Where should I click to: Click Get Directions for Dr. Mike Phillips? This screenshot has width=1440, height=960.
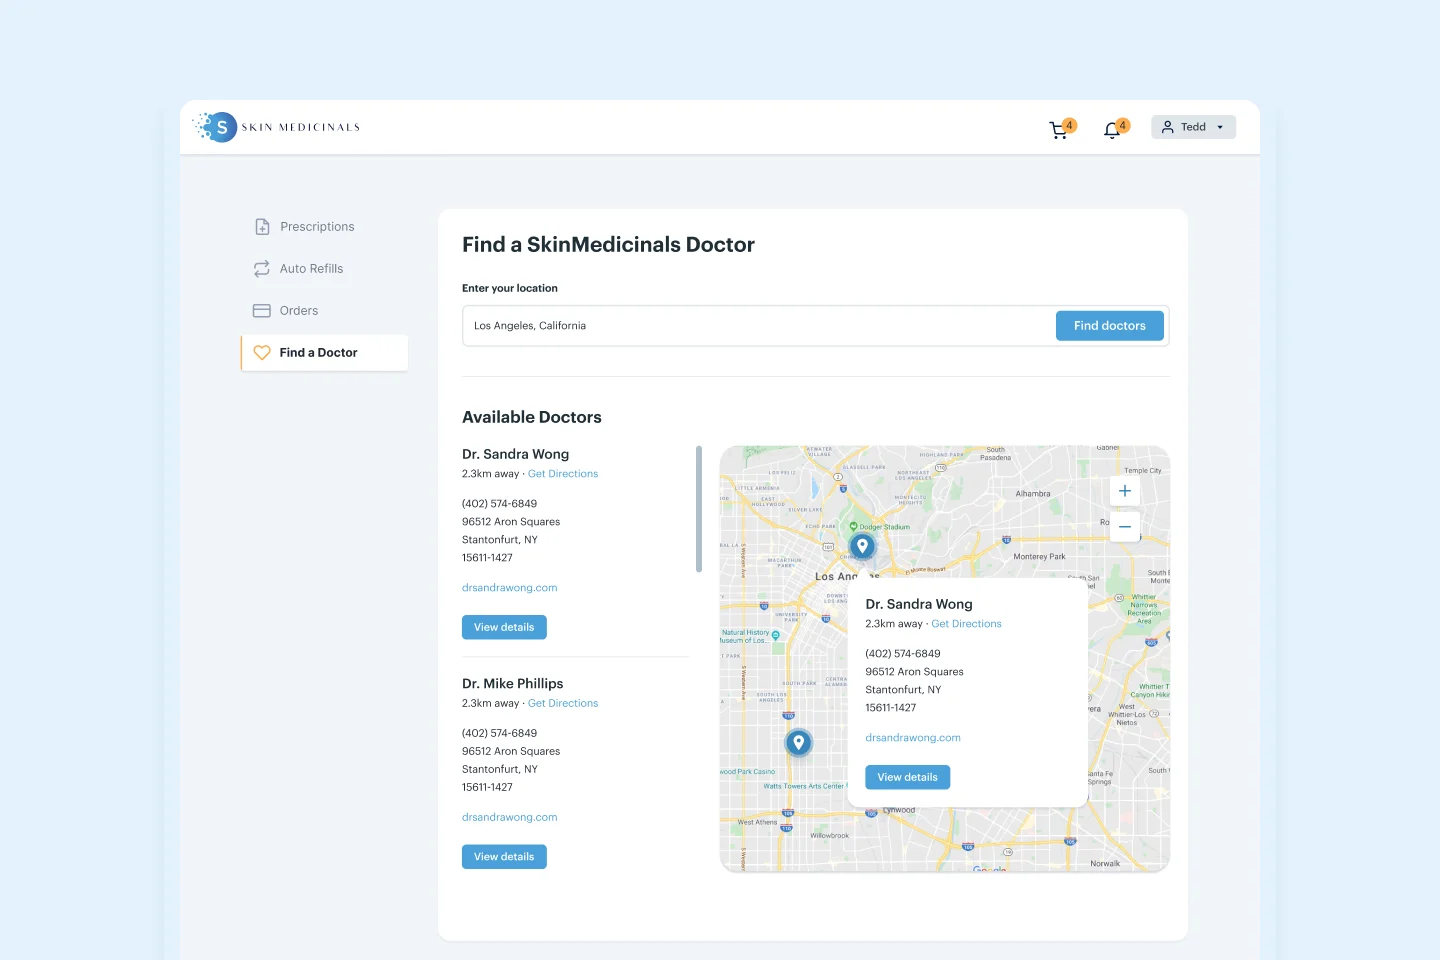pyautogui.click(x=563, y=704)
